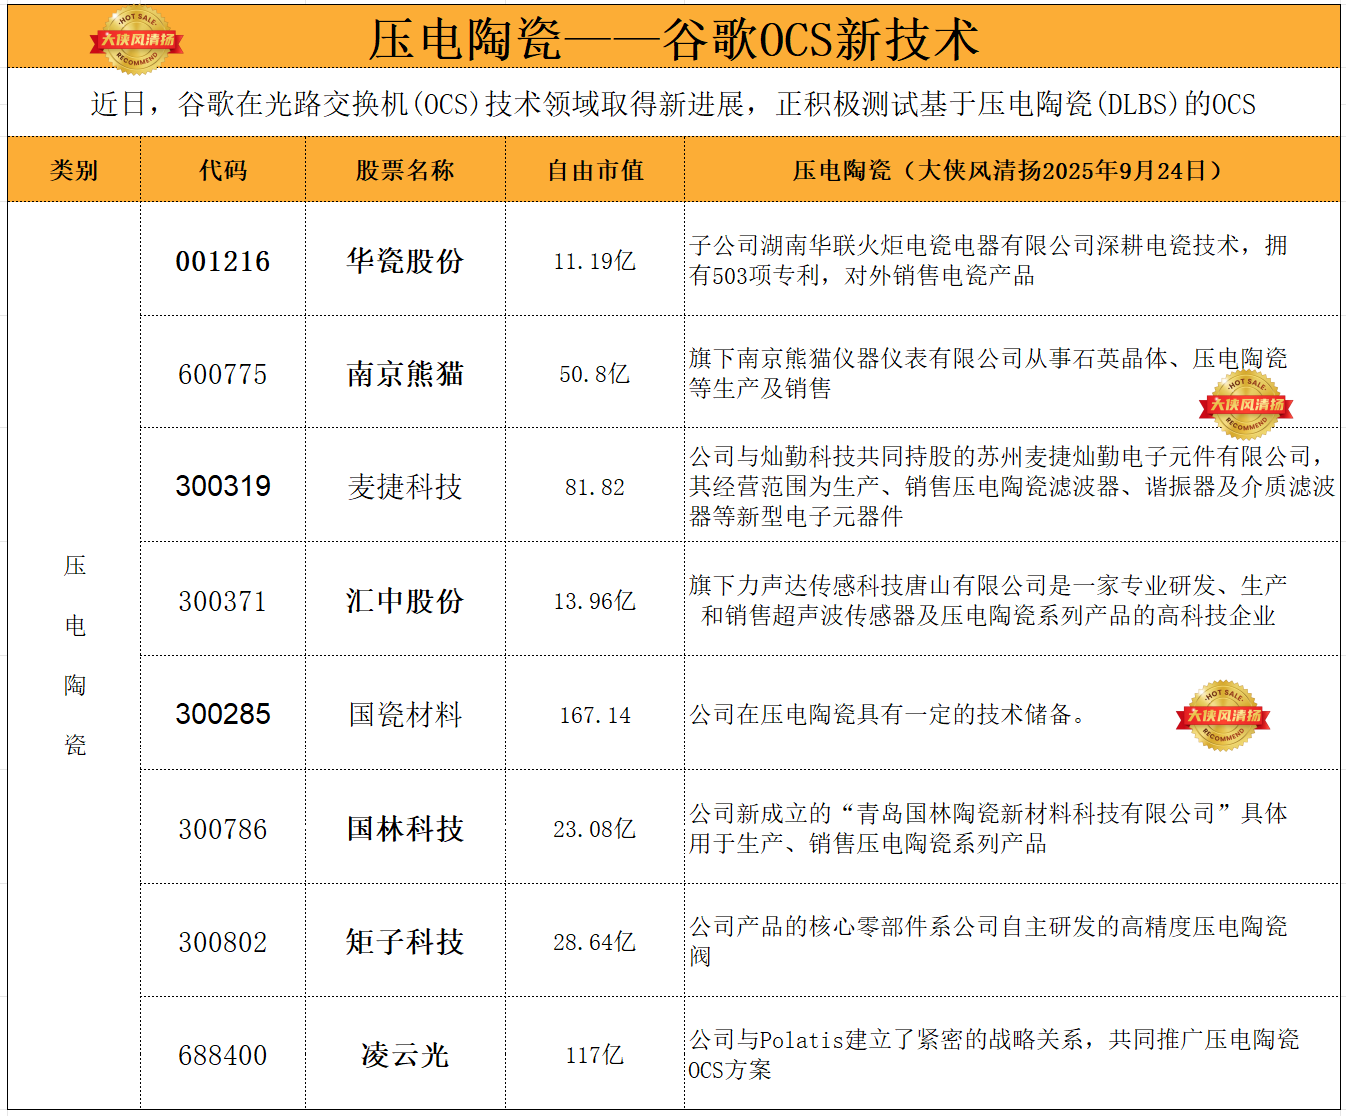Click the 自由市值 column header
The image size is (1346, 1116).
tap(595, 170)
